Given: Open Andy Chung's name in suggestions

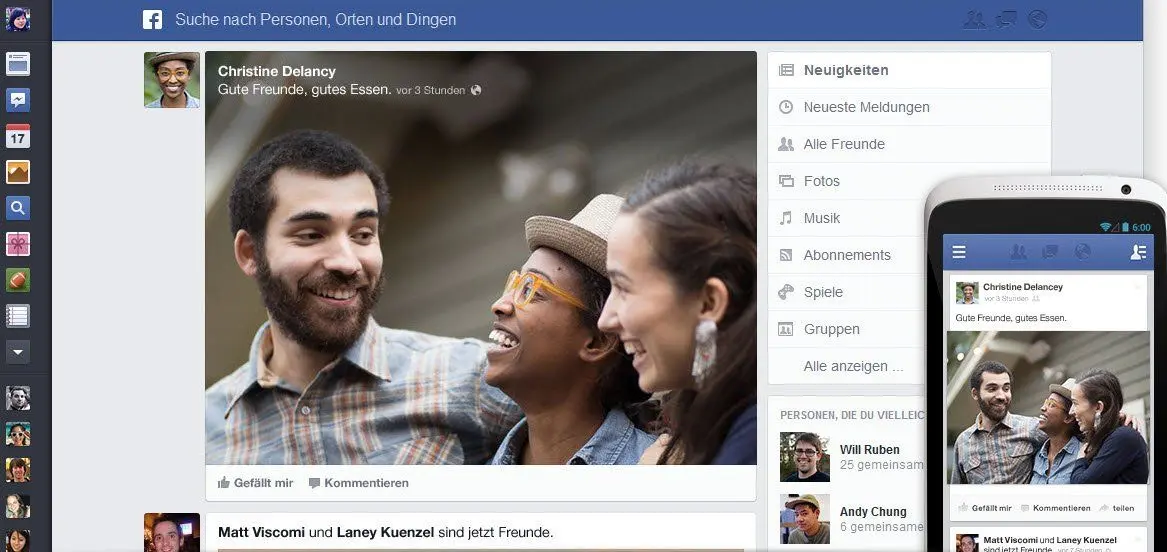Looking at the screenshot, I should pos(873,512).
